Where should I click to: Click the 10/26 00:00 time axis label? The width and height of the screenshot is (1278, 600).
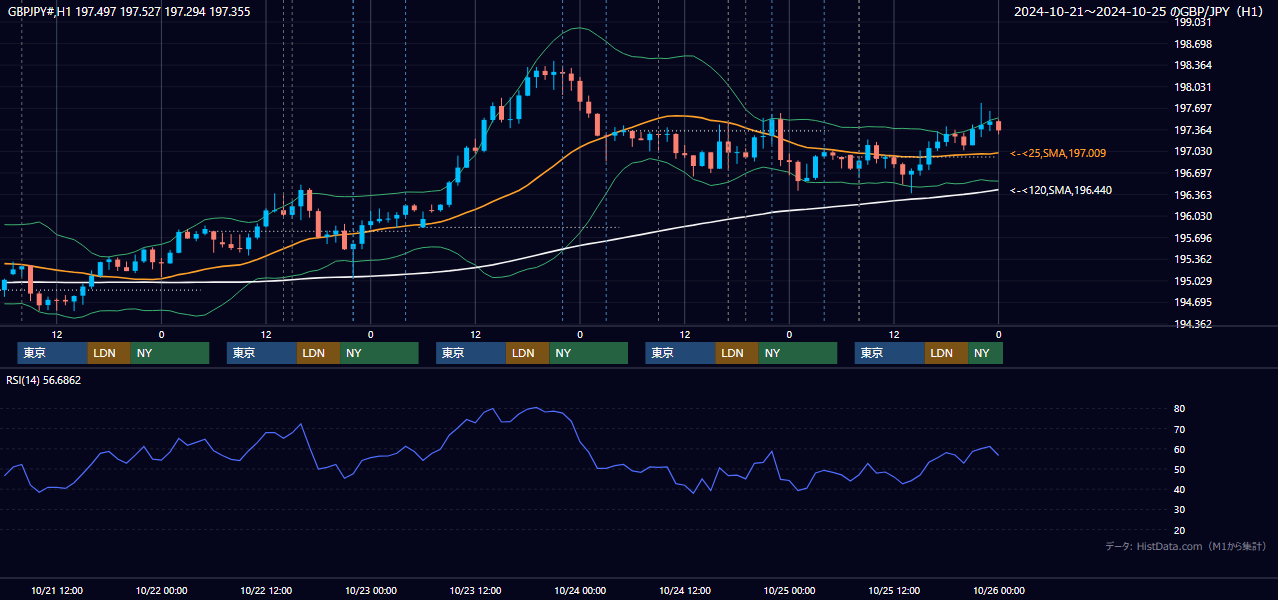tap(998, 591)
